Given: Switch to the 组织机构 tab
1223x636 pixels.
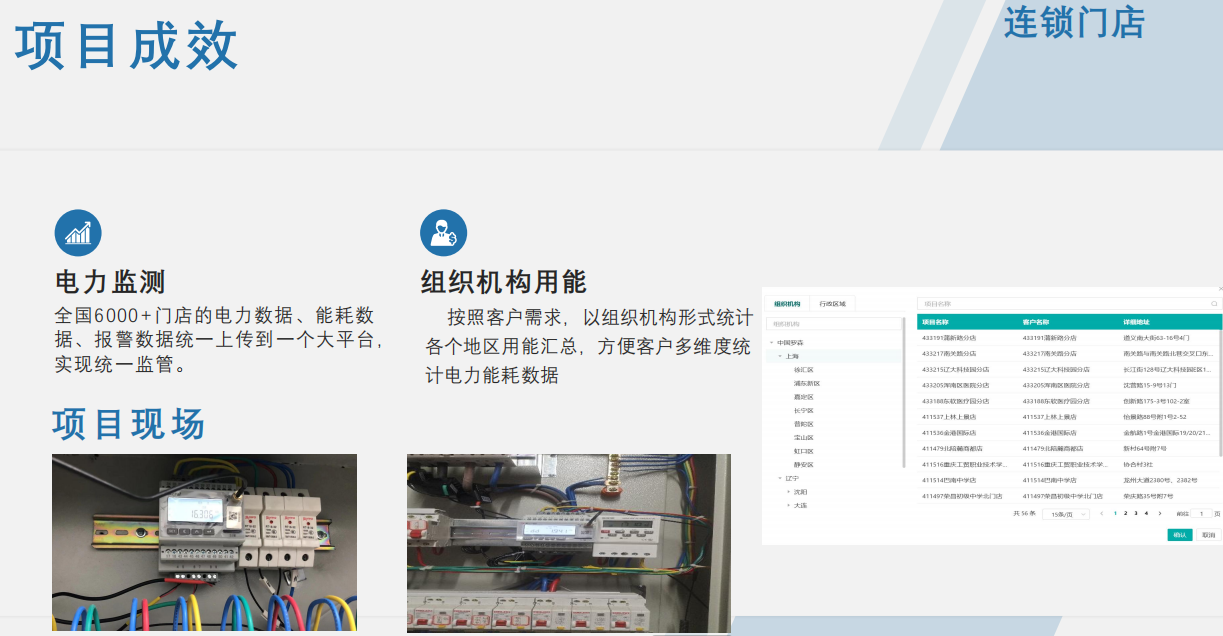Looking at the screenshot, I should point(787,304).
